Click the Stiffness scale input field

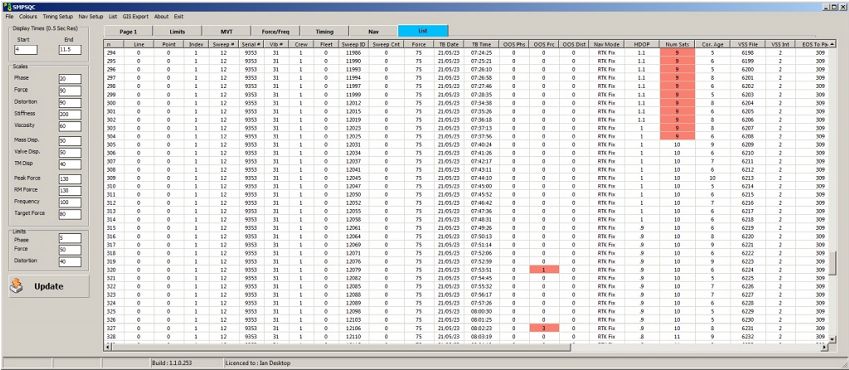tap(70, 115)
